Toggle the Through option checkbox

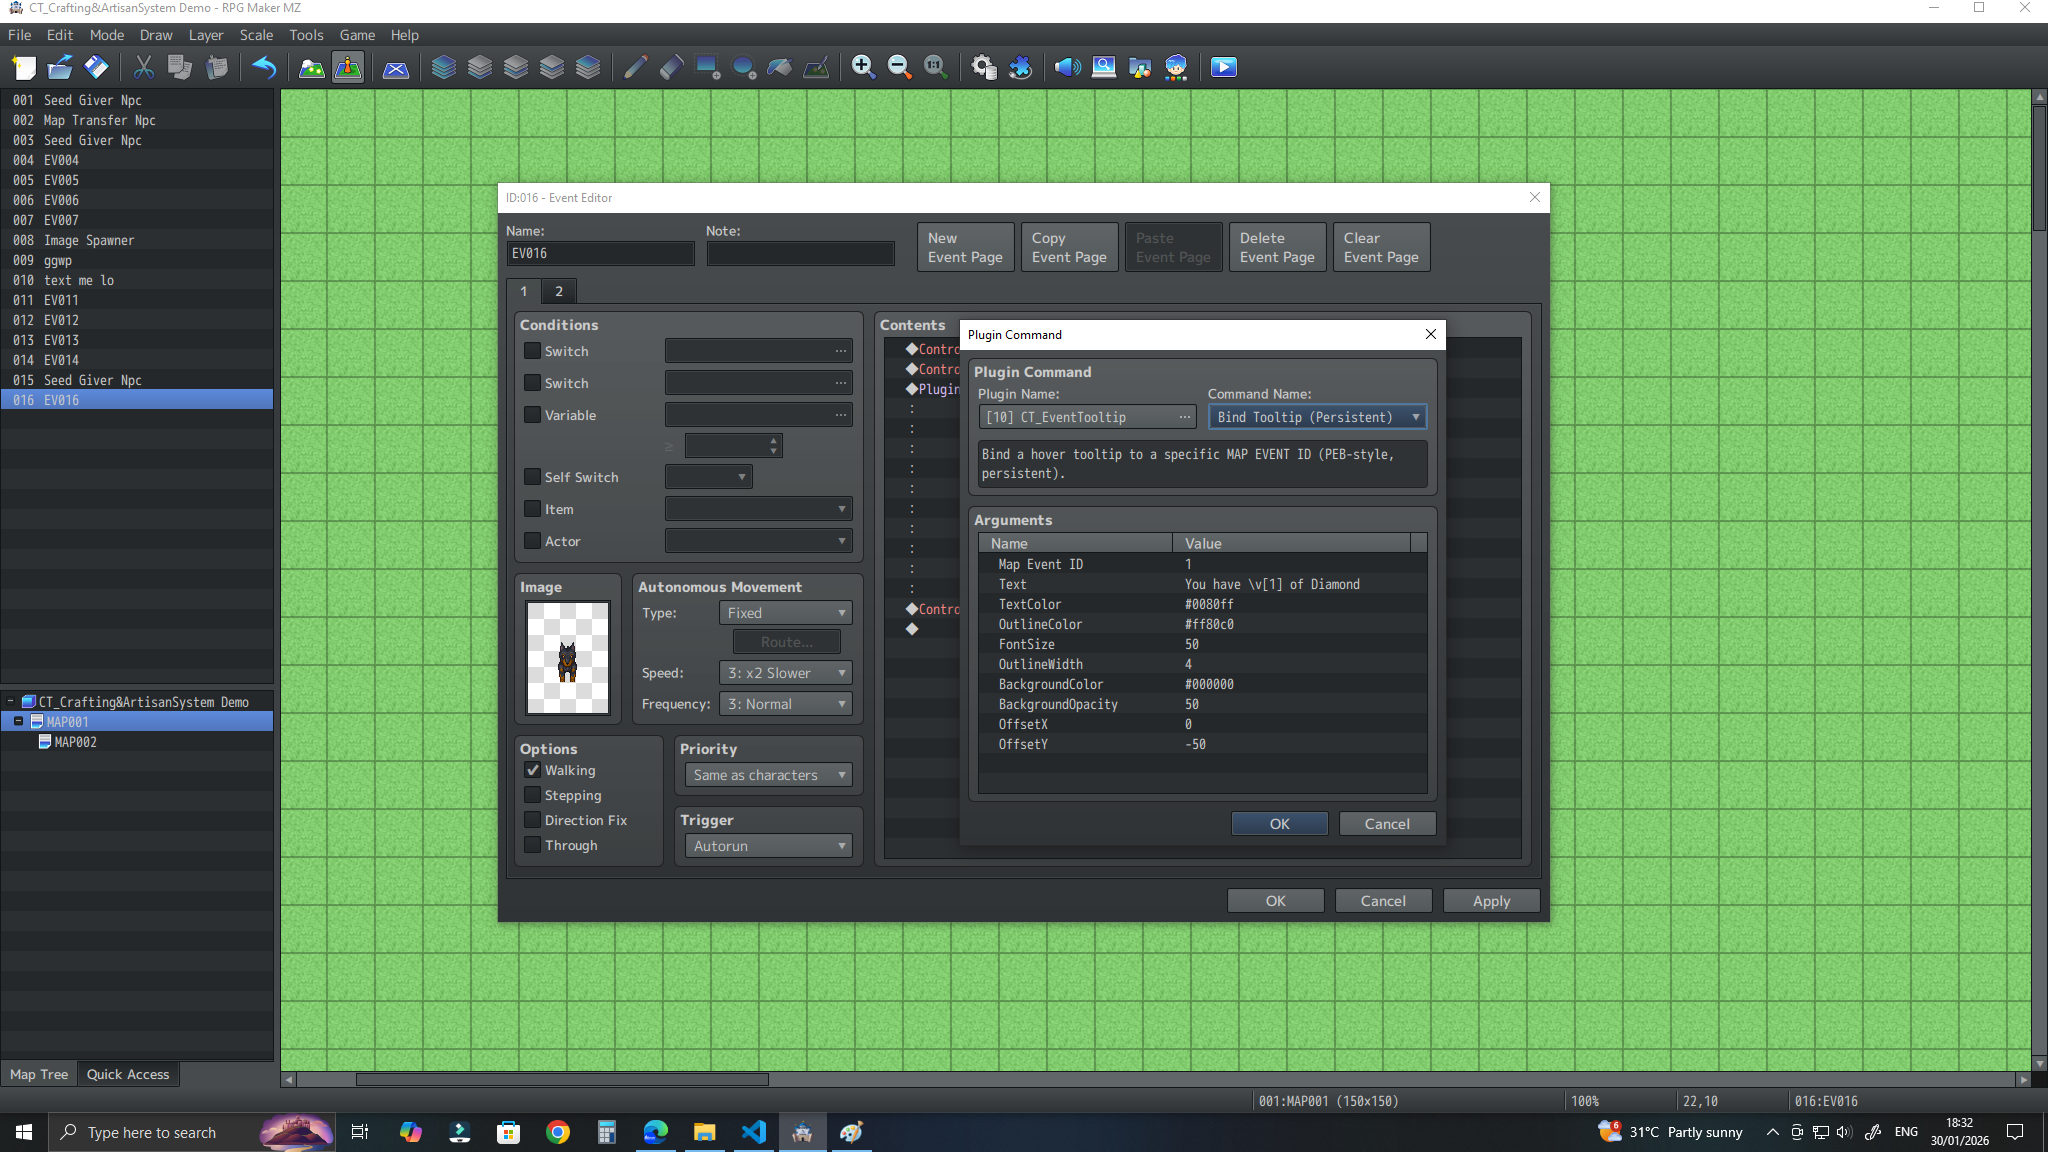point(533,845)
